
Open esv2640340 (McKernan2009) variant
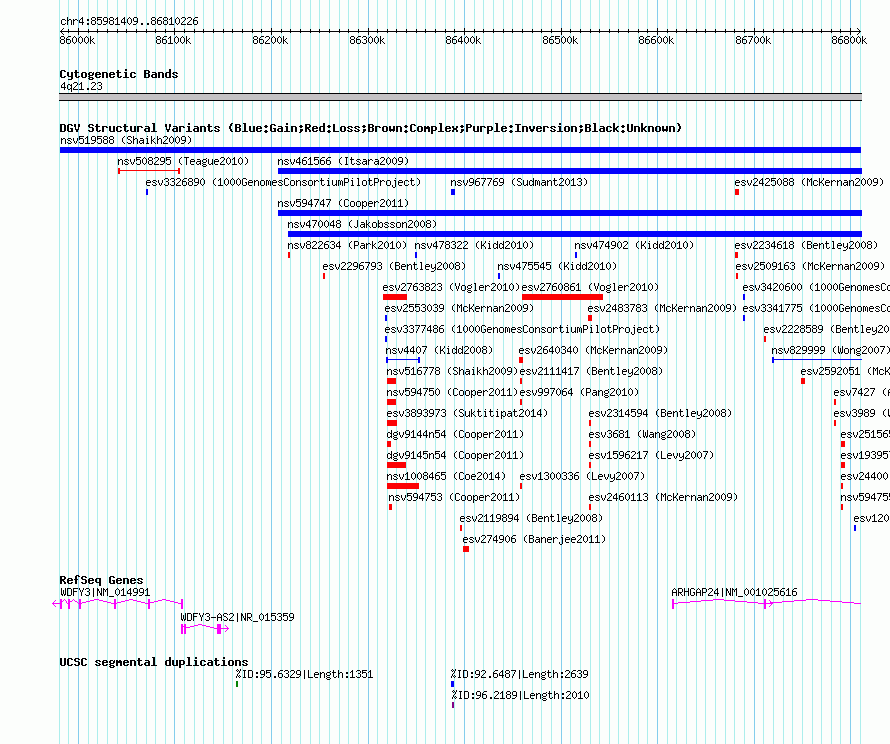coord(593,350)
